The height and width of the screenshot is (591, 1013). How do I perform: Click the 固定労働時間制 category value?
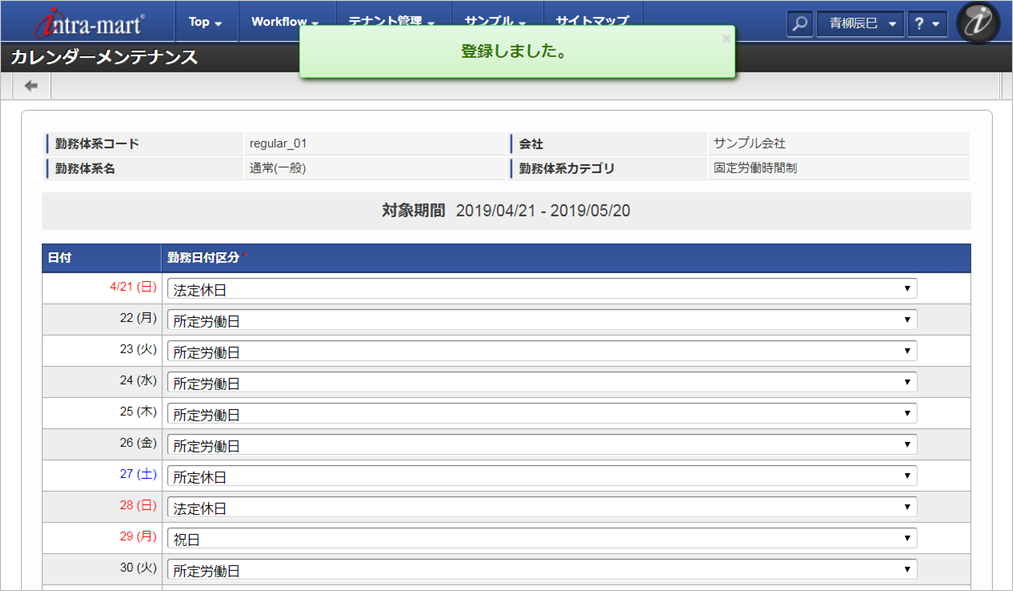coord(755,168)
